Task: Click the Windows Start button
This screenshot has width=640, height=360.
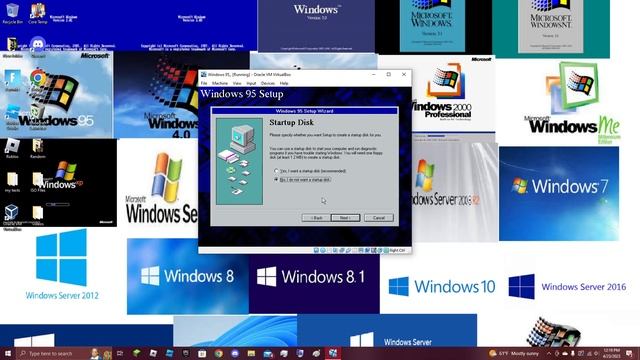Action: pyautogui.click(x=8, y=353)
